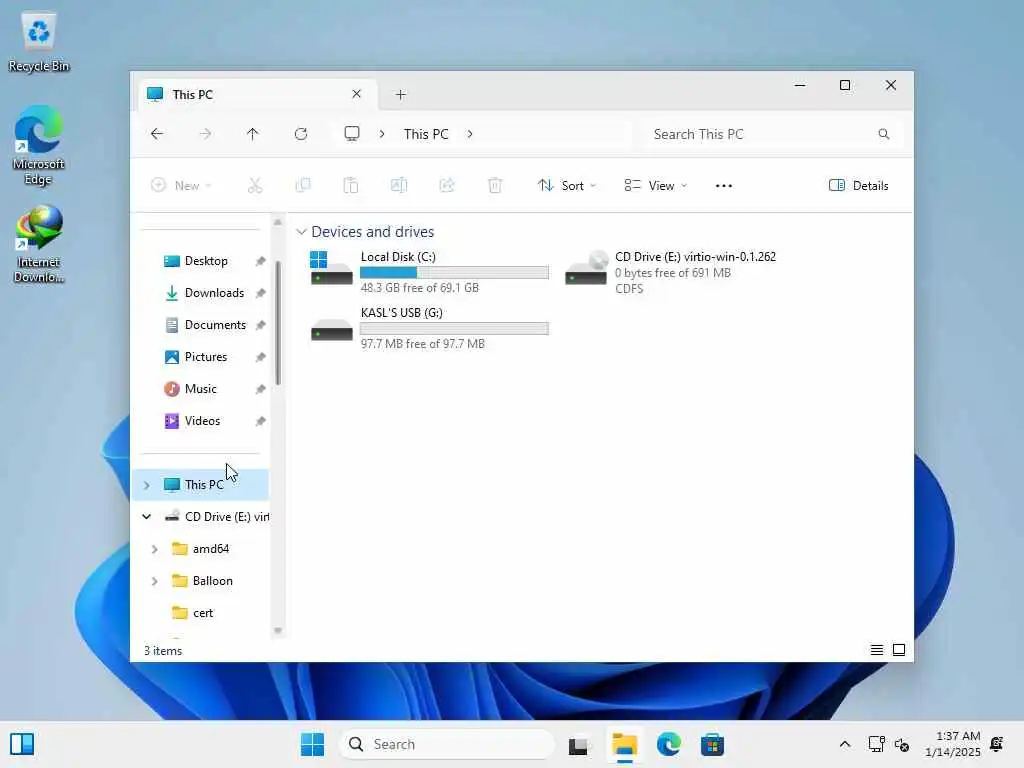The image size is (1024, 768).
Task: Click the search magnifier icon
Action: pyautogui.click(x=884, y=134)
